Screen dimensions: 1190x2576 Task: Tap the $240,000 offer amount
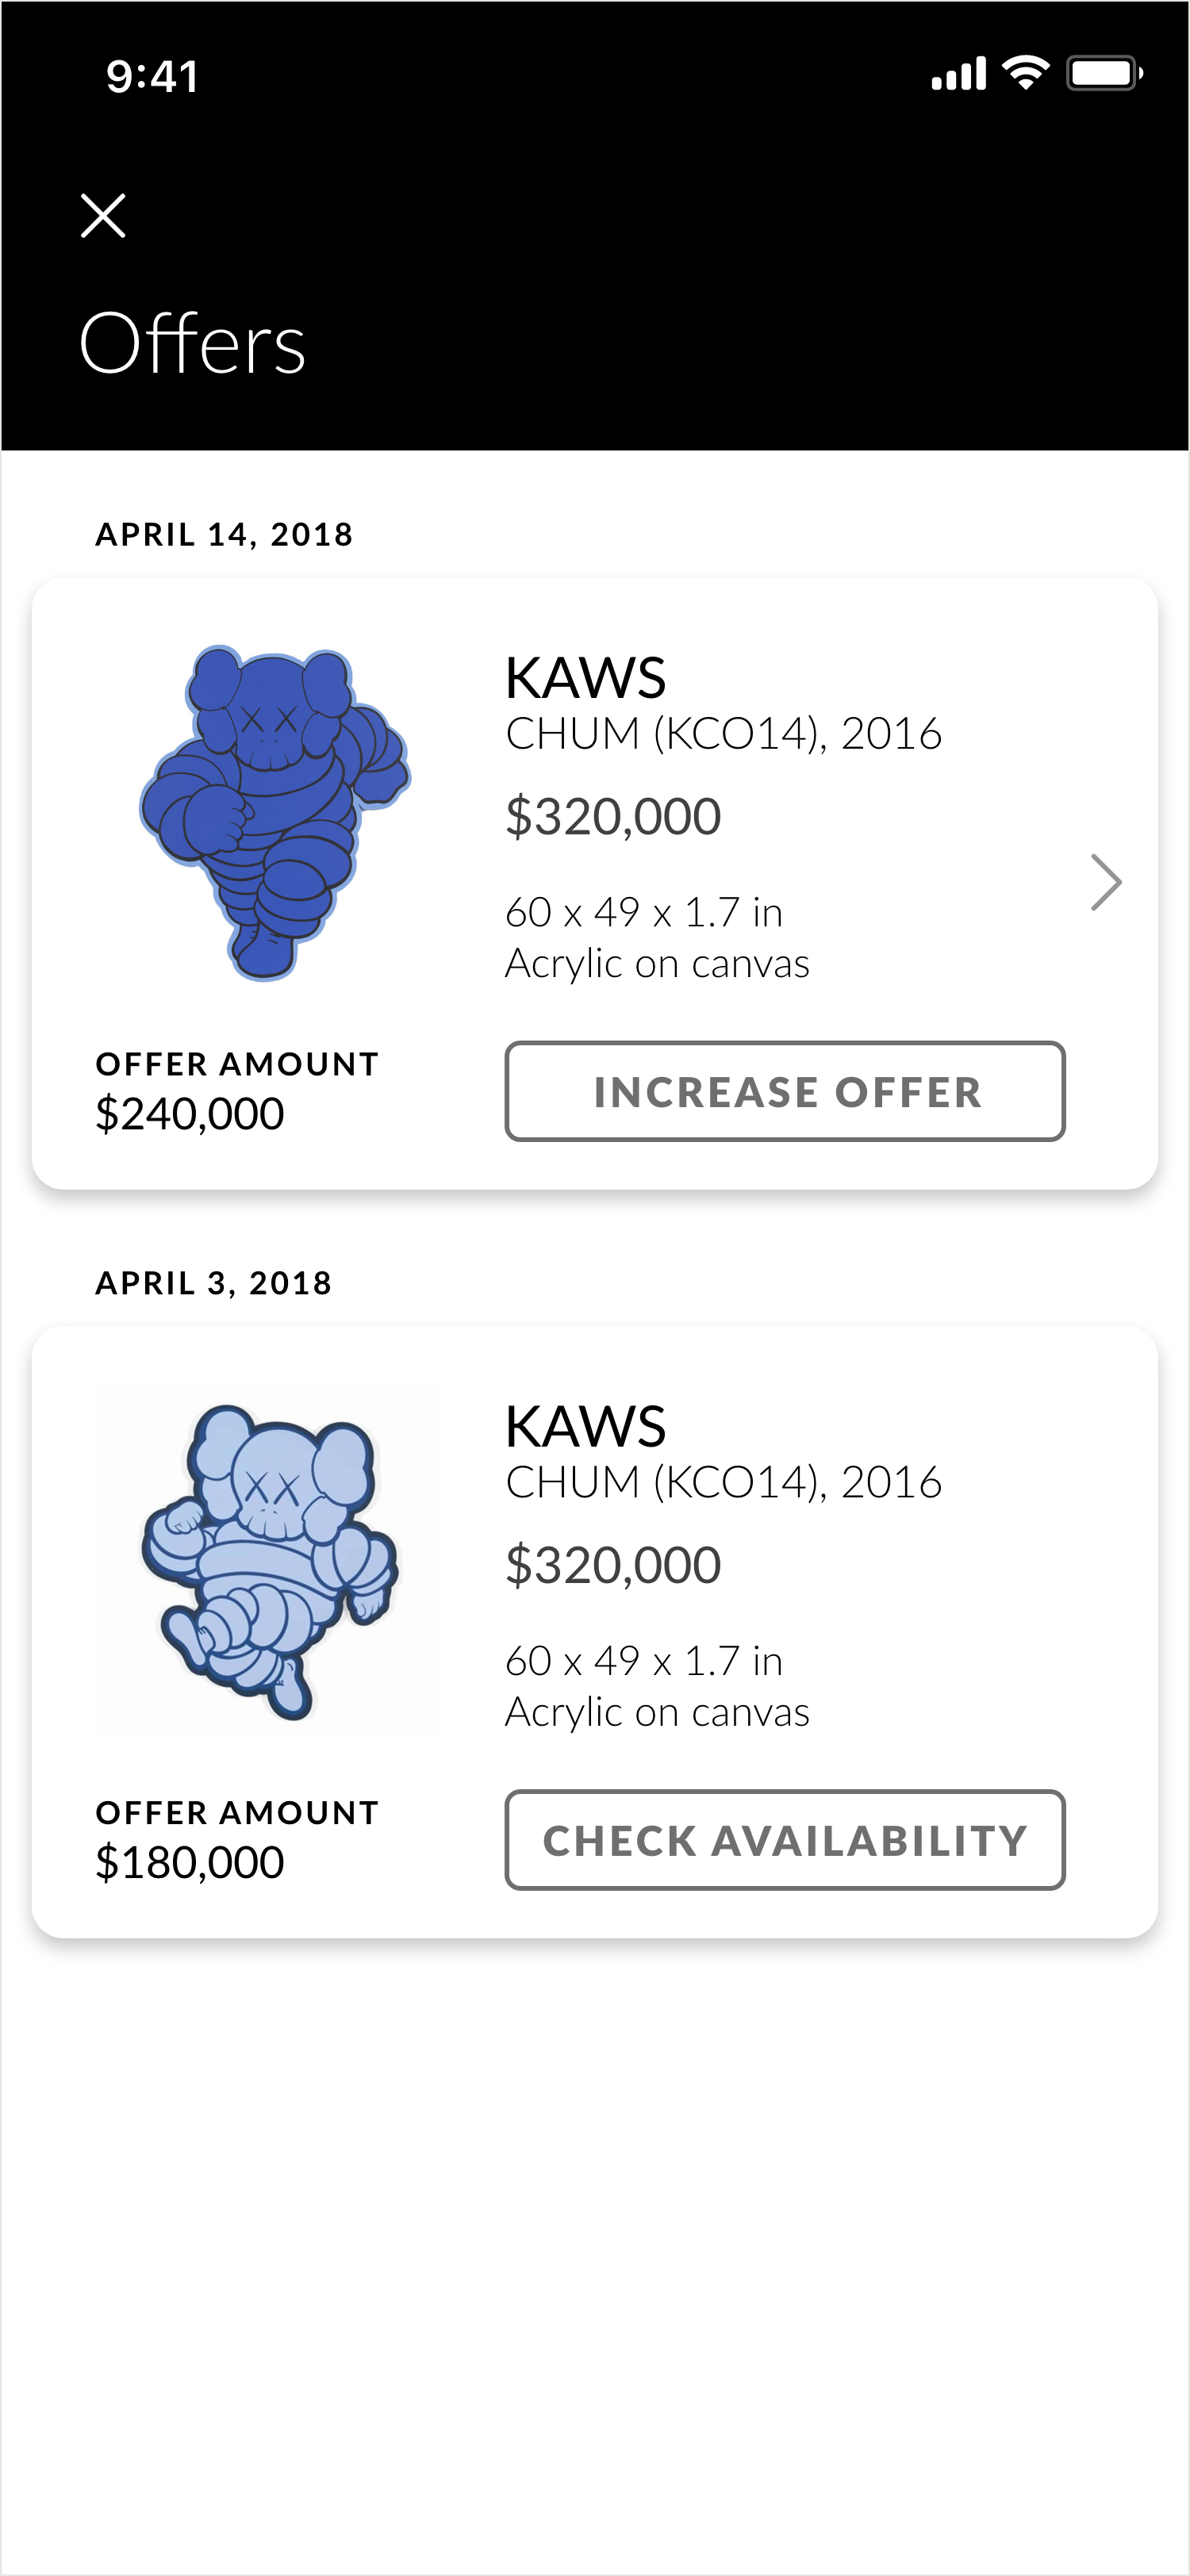(190, 1114)
